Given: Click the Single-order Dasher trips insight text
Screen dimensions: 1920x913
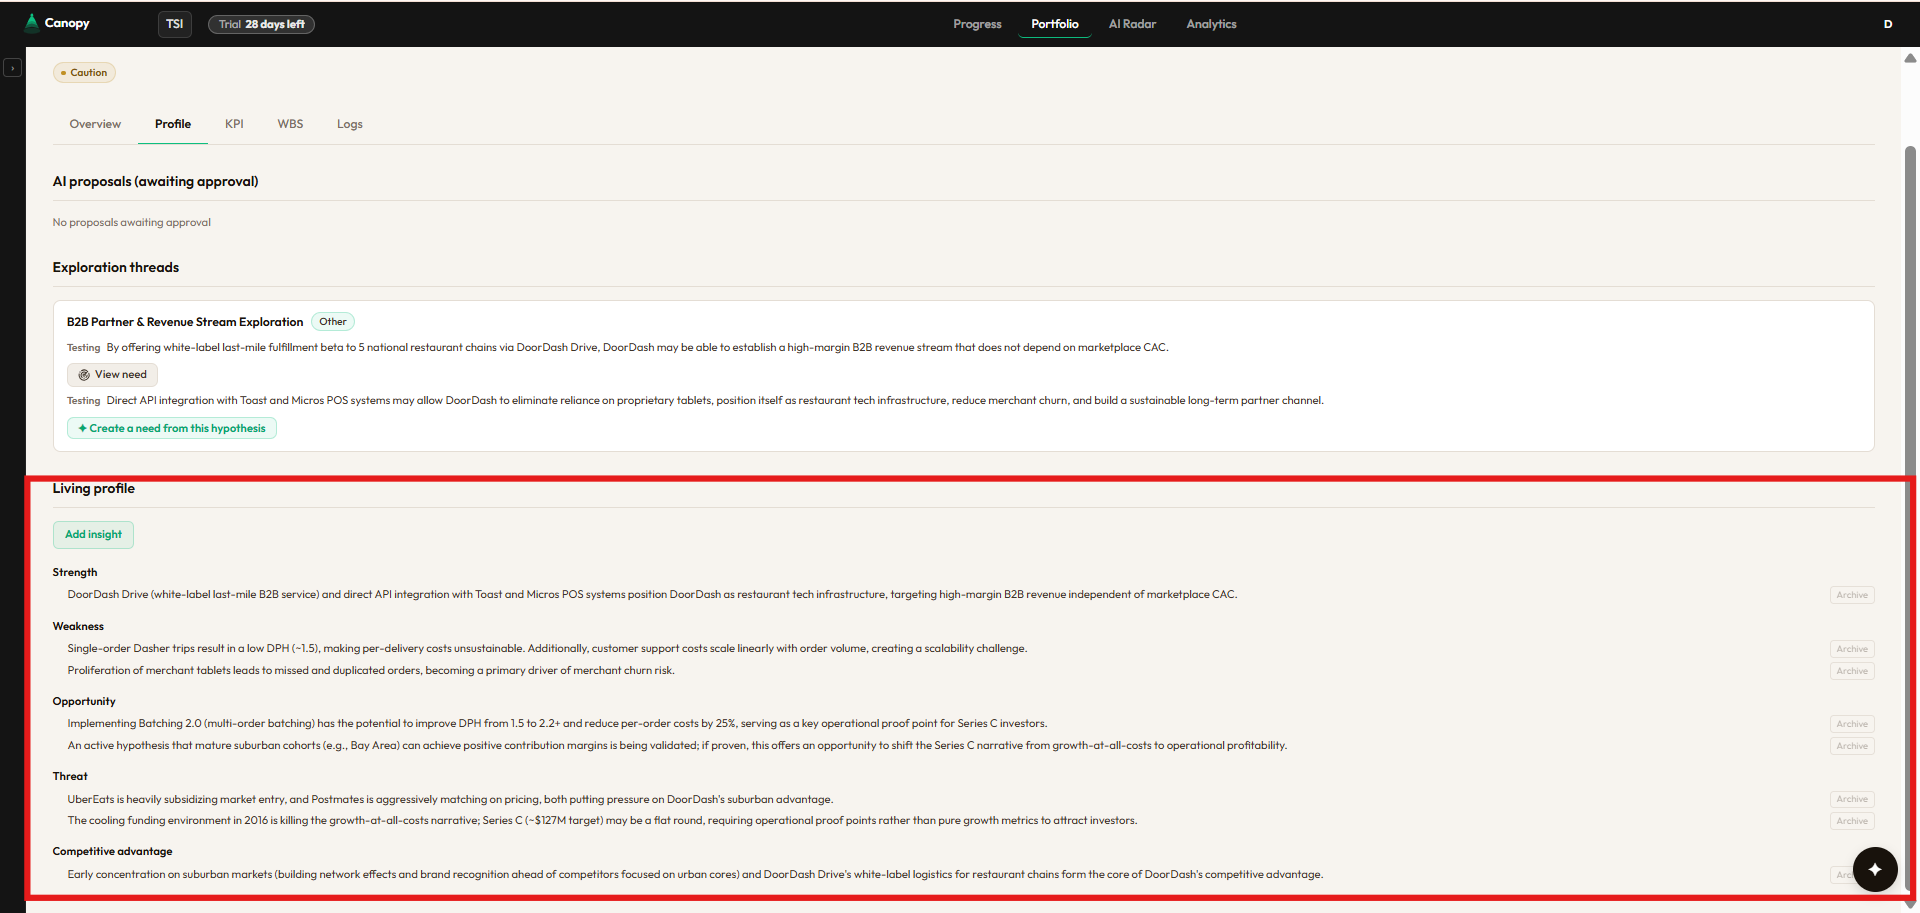Looking at the screenshot, I should coord(547,648).
